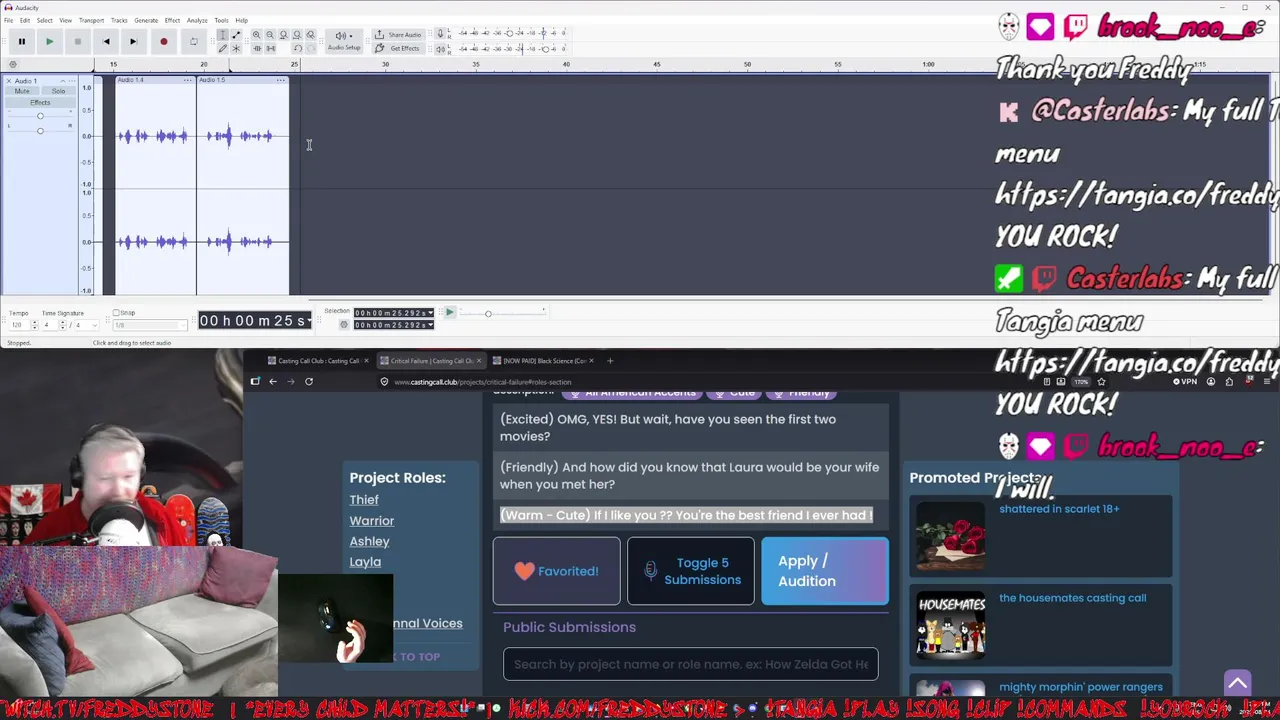The width and height of the screenshot is (1280, 720).
Task: Silence audio selection icon
Action: tap(270, 48)
